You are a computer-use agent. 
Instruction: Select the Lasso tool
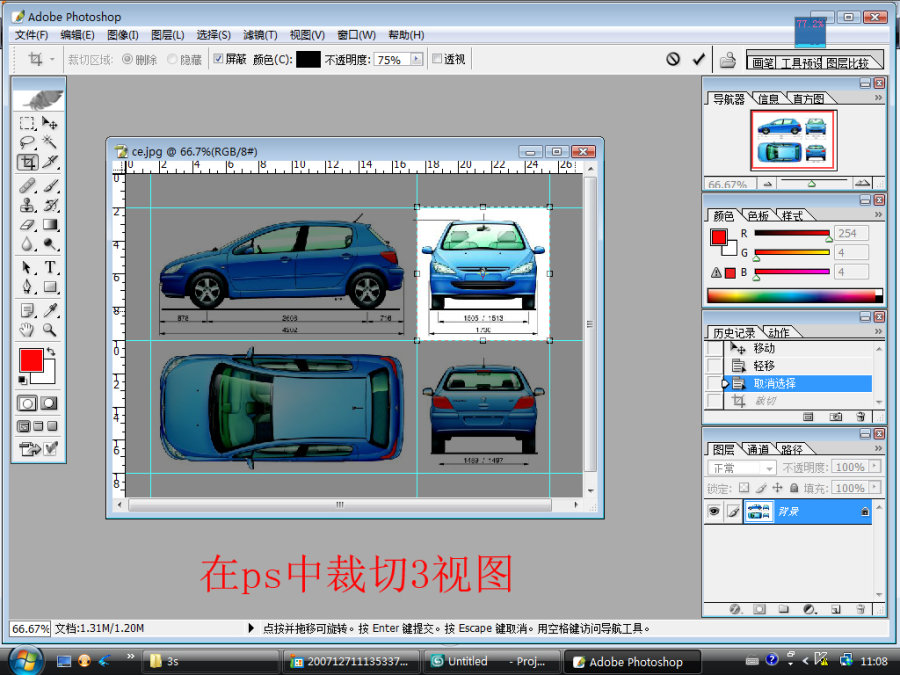pos(26,142)
